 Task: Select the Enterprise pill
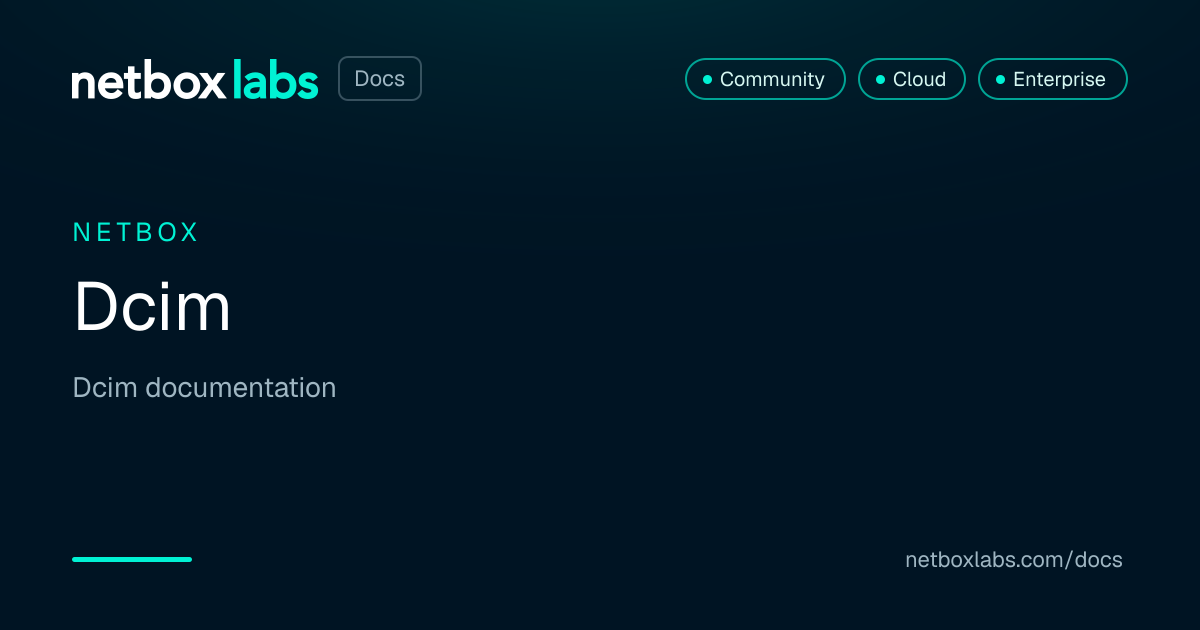[x=1053, y=79]
